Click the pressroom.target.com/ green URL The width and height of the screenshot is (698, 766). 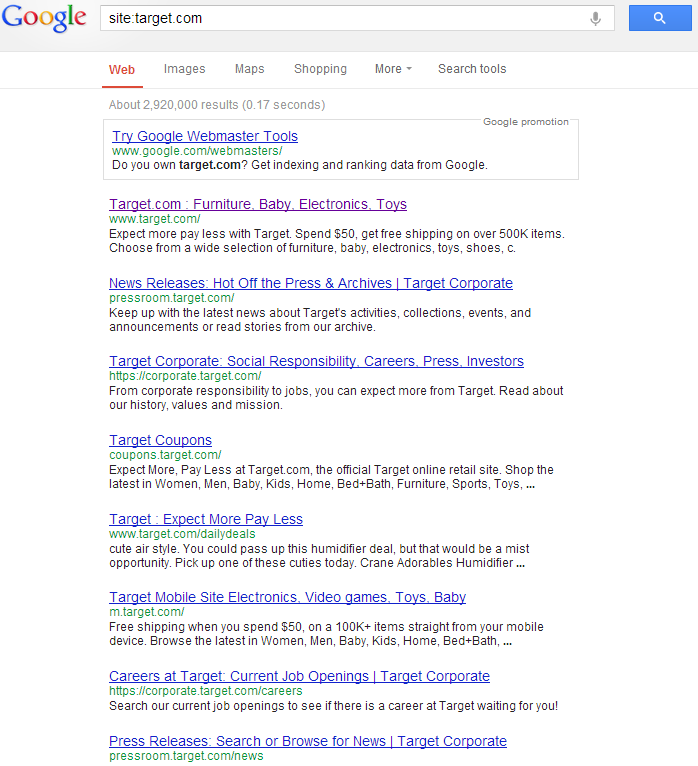click(172, 298)
